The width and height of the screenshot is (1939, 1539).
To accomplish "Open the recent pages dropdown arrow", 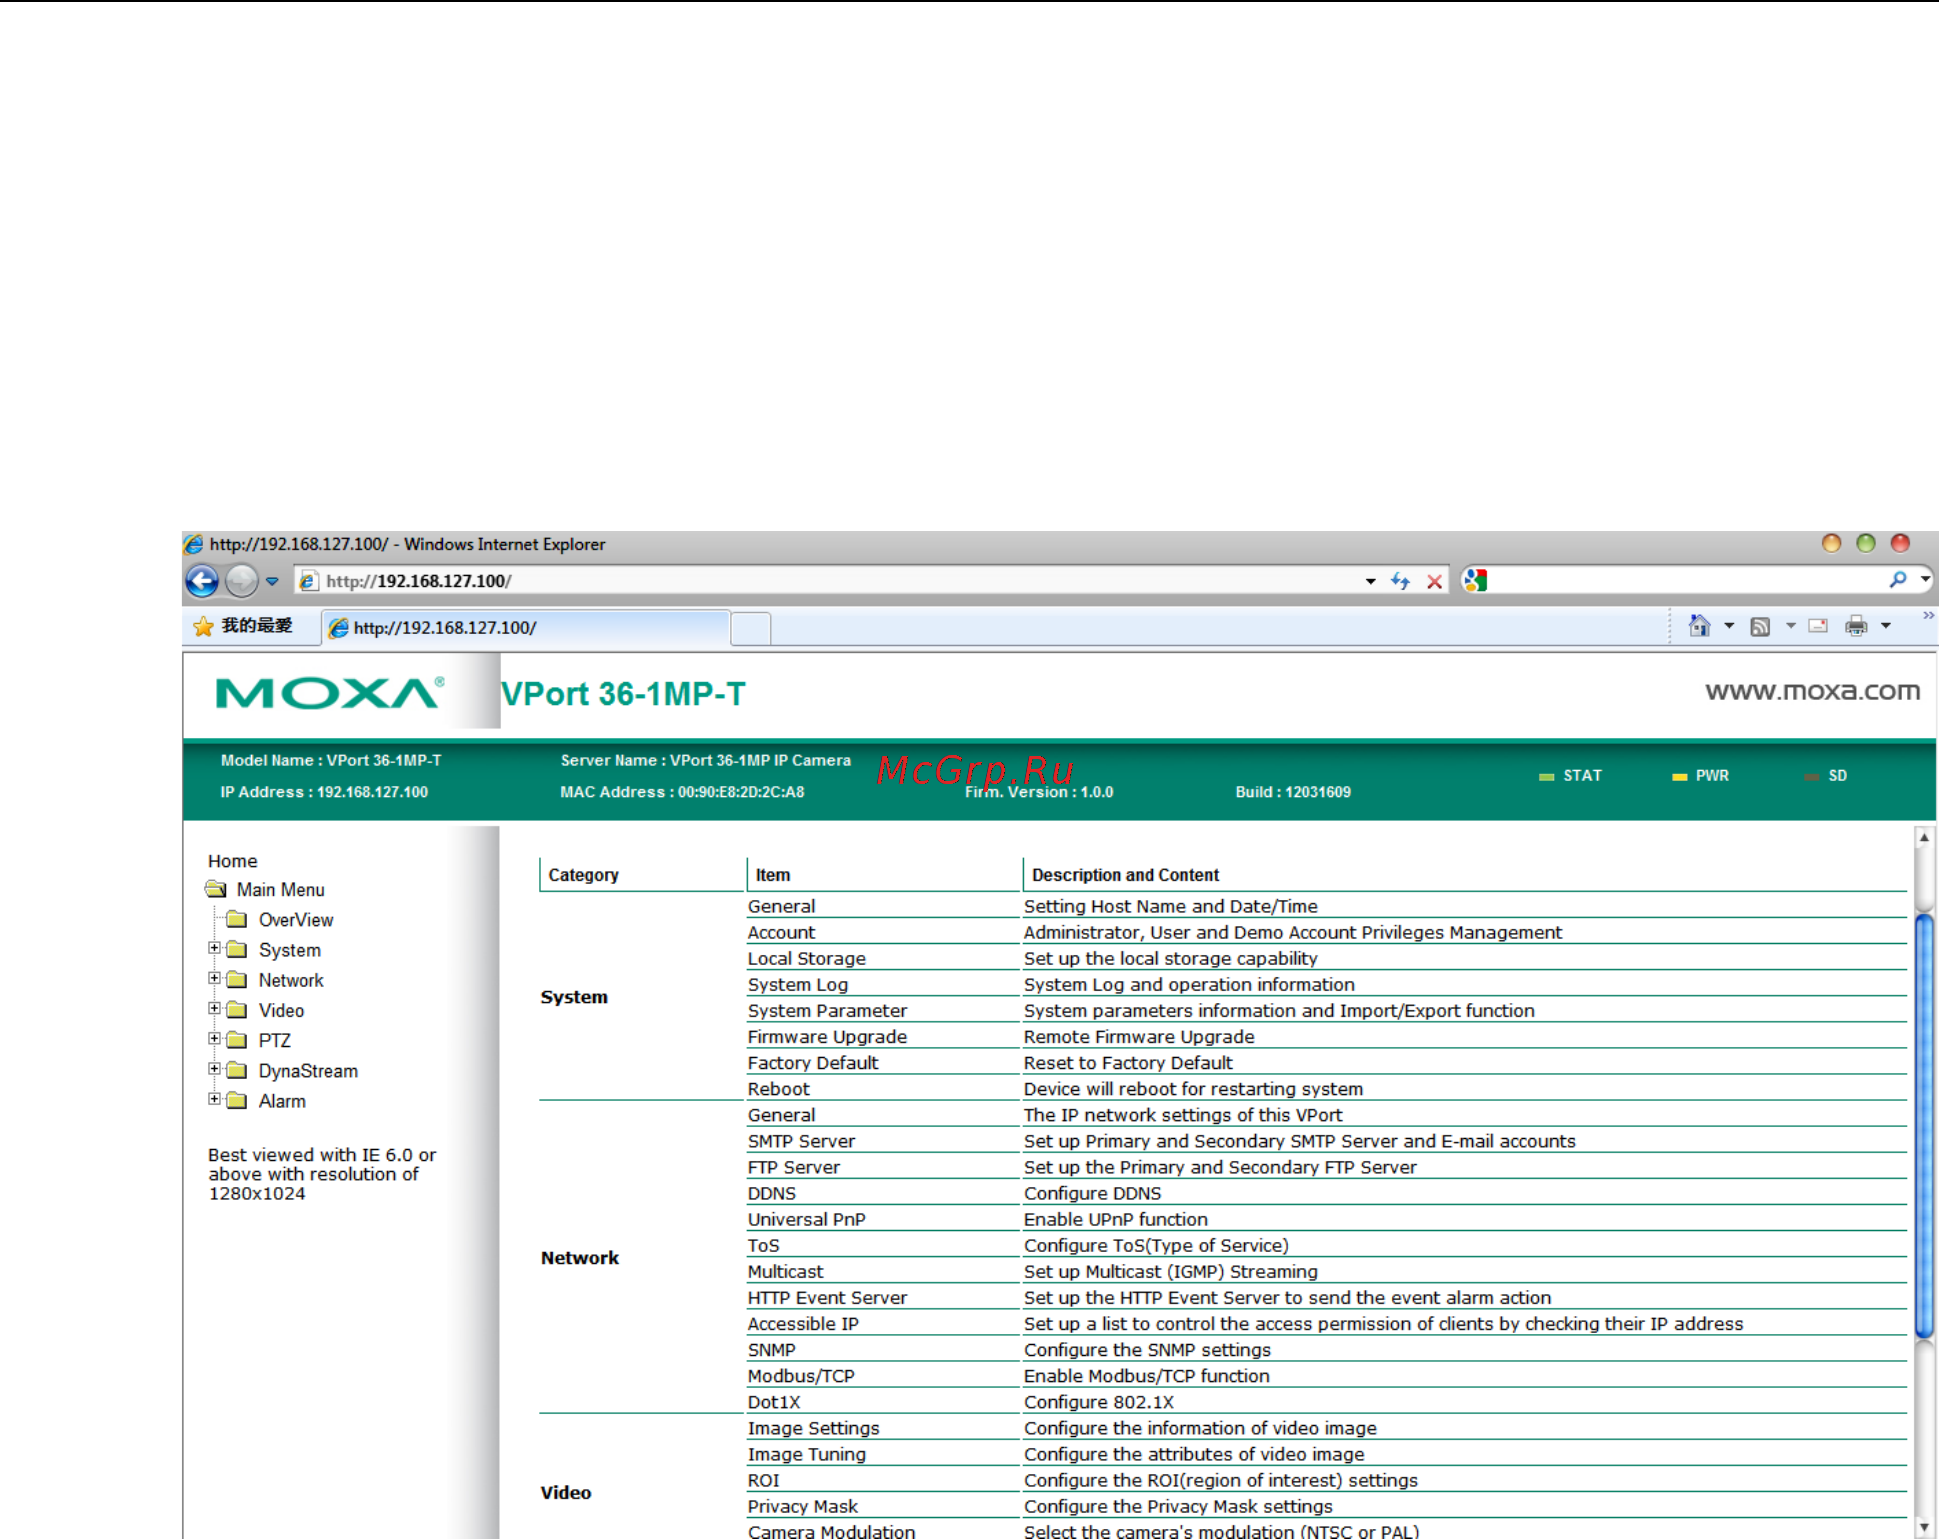I will coord(272,581).
